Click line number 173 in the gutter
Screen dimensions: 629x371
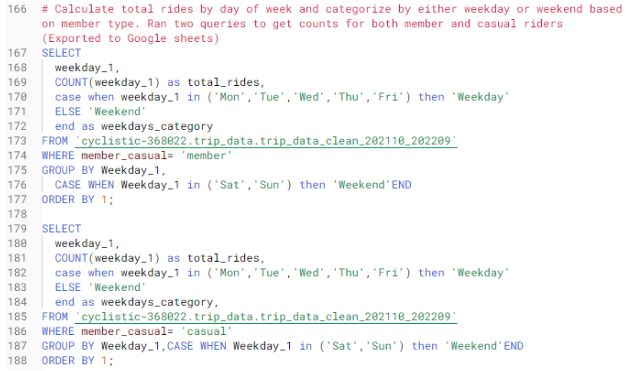click(17, 141)
